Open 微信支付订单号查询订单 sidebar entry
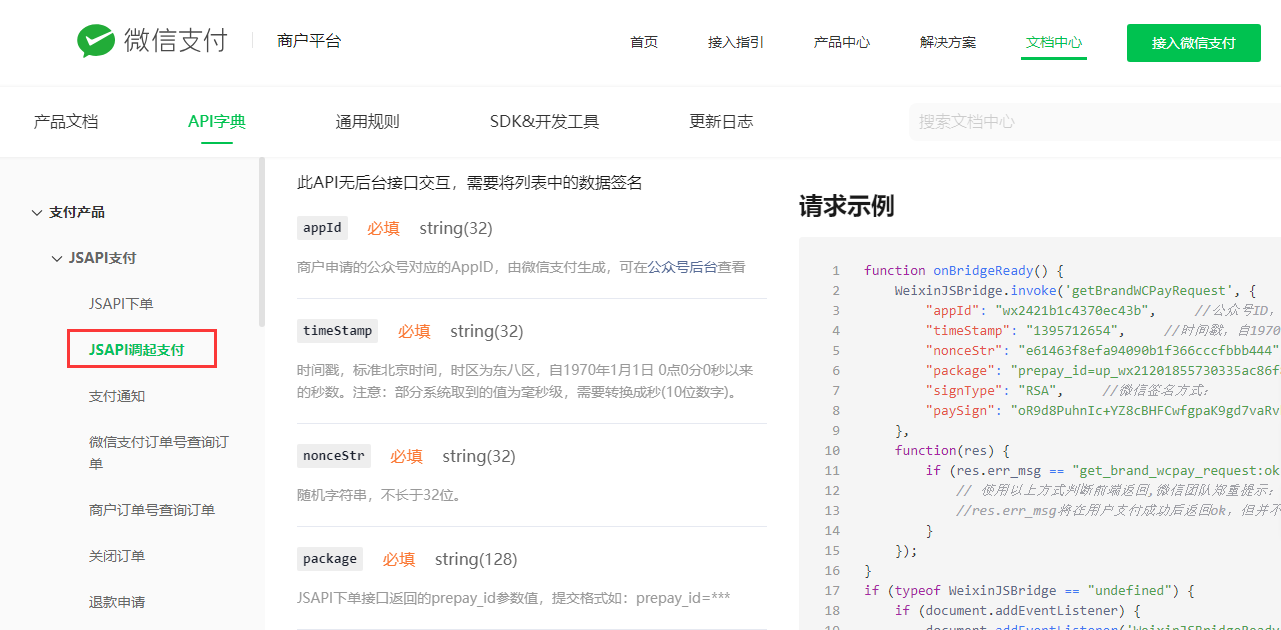 [x=159, y=453]
